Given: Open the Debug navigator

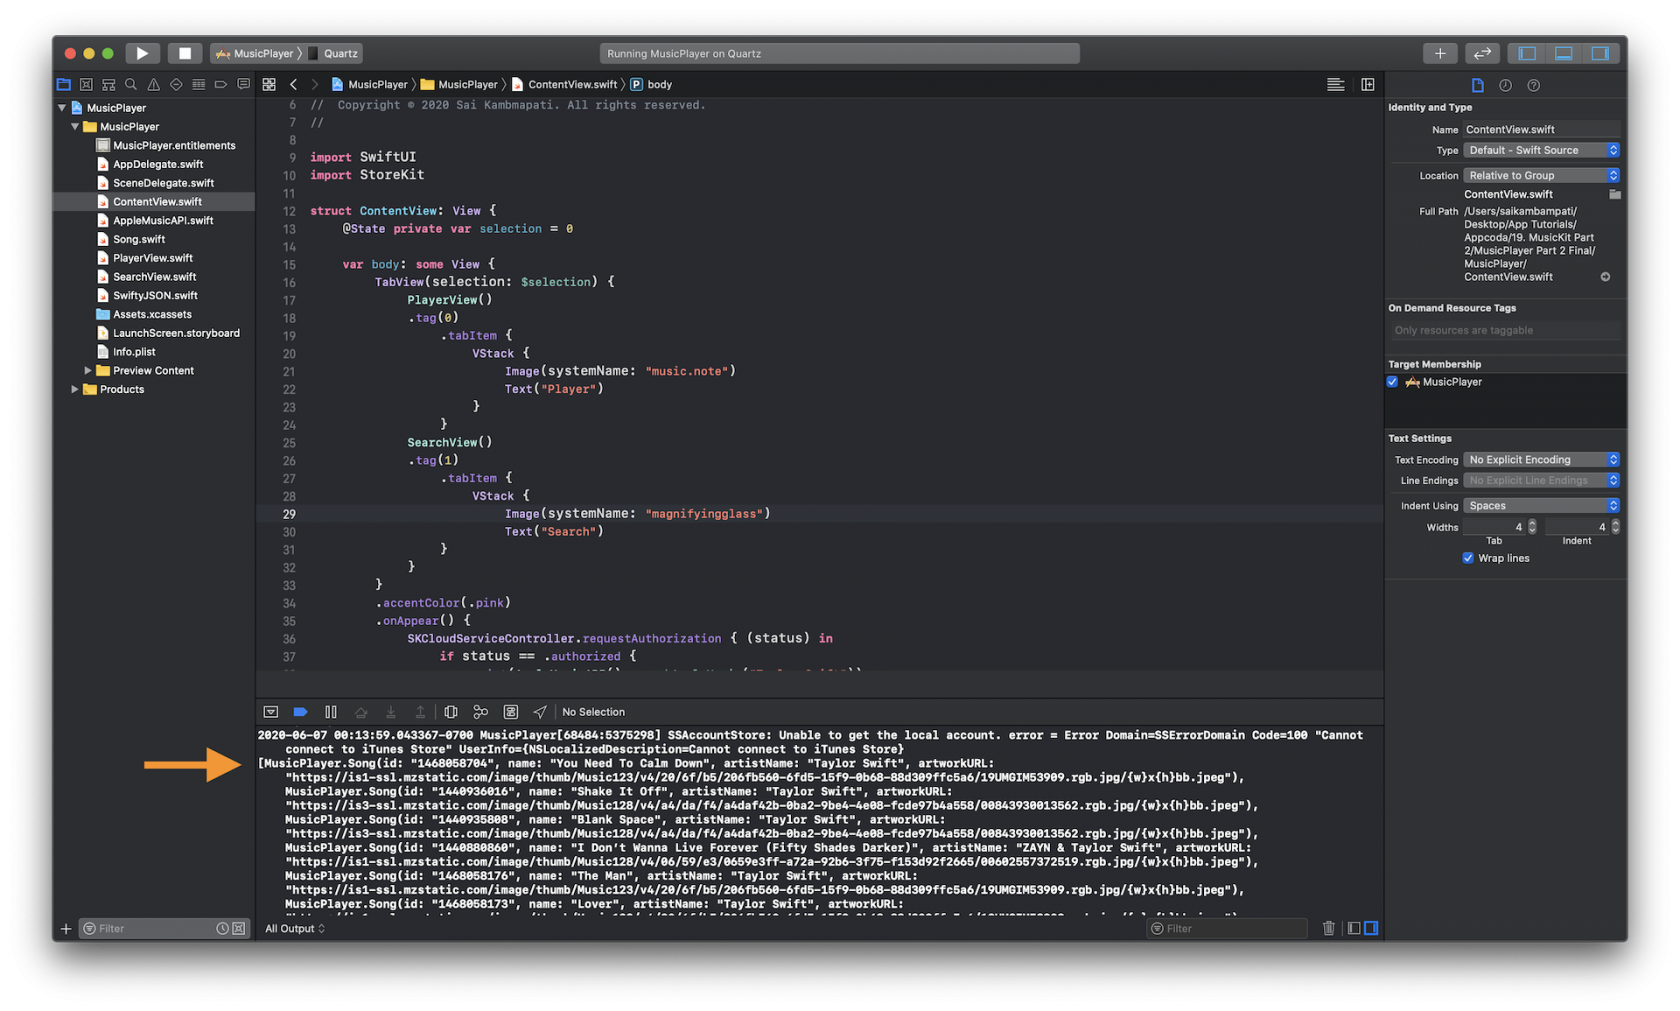Looking at the screenshot, I should (x=198, y=84).
